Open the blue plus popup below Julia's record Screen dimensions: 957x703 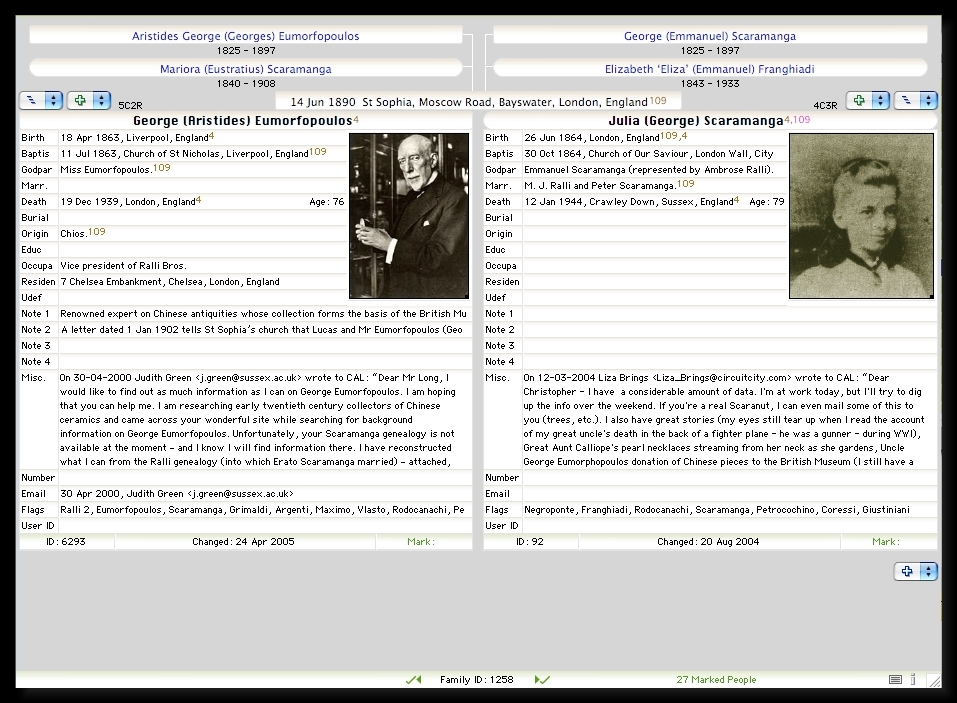(915, 572)
